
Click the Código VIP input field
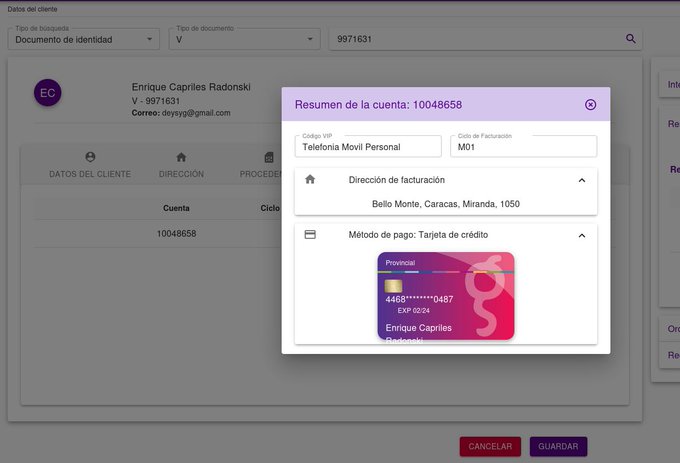click(x=368, y=147)
